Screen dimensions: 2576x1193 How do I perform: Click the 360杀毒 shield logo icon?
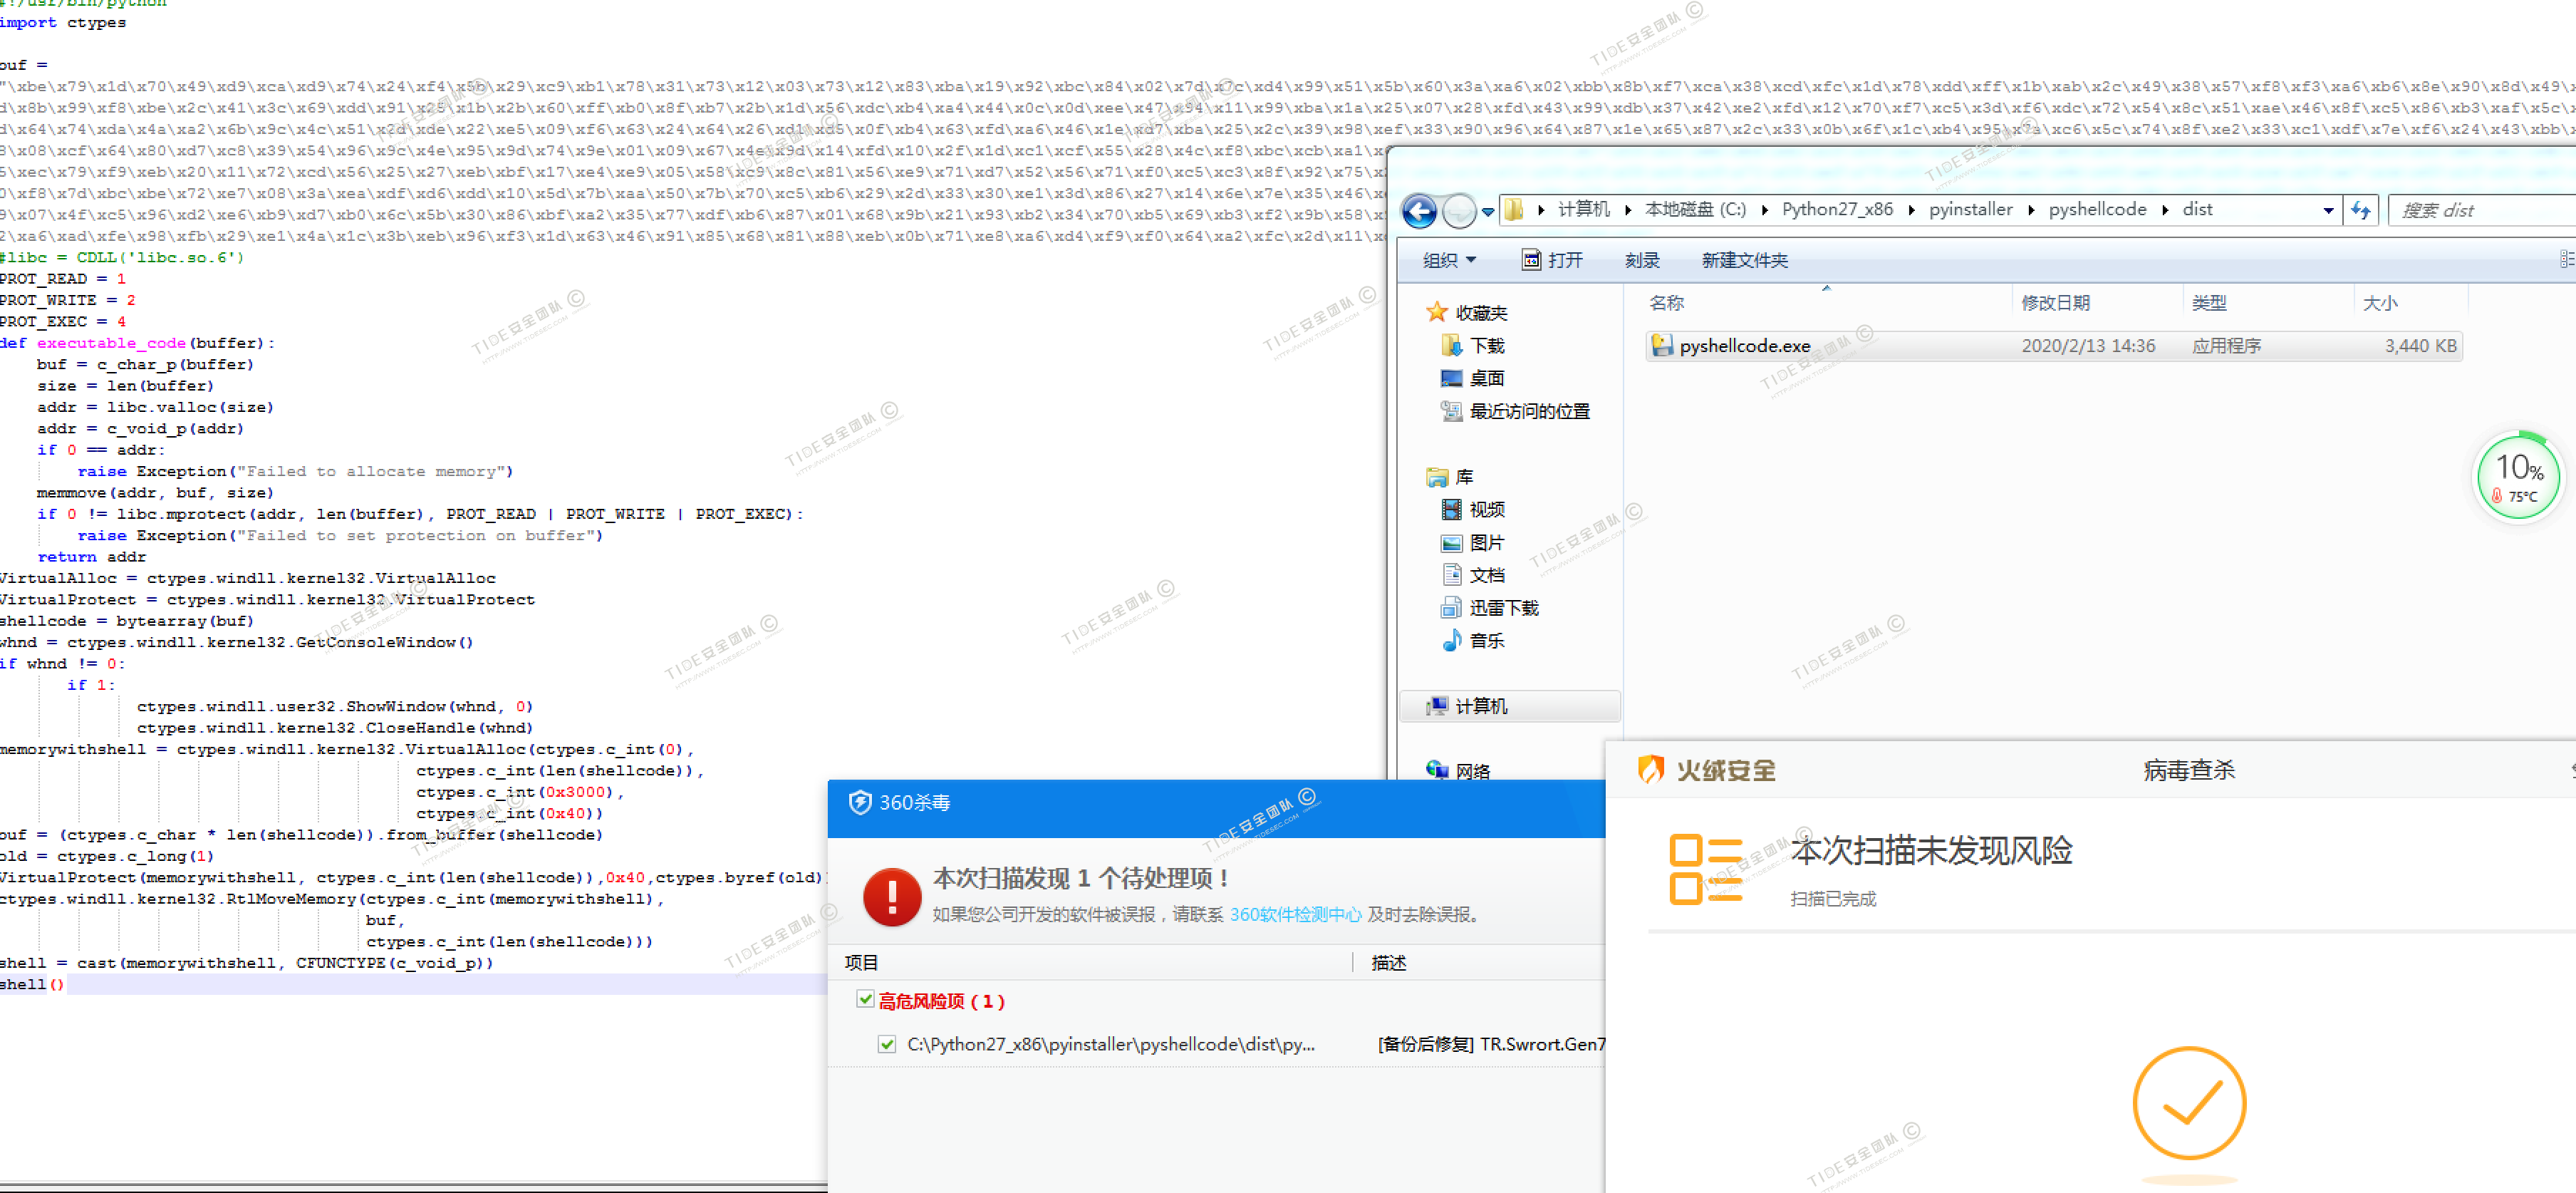click(x=859, y=802)
